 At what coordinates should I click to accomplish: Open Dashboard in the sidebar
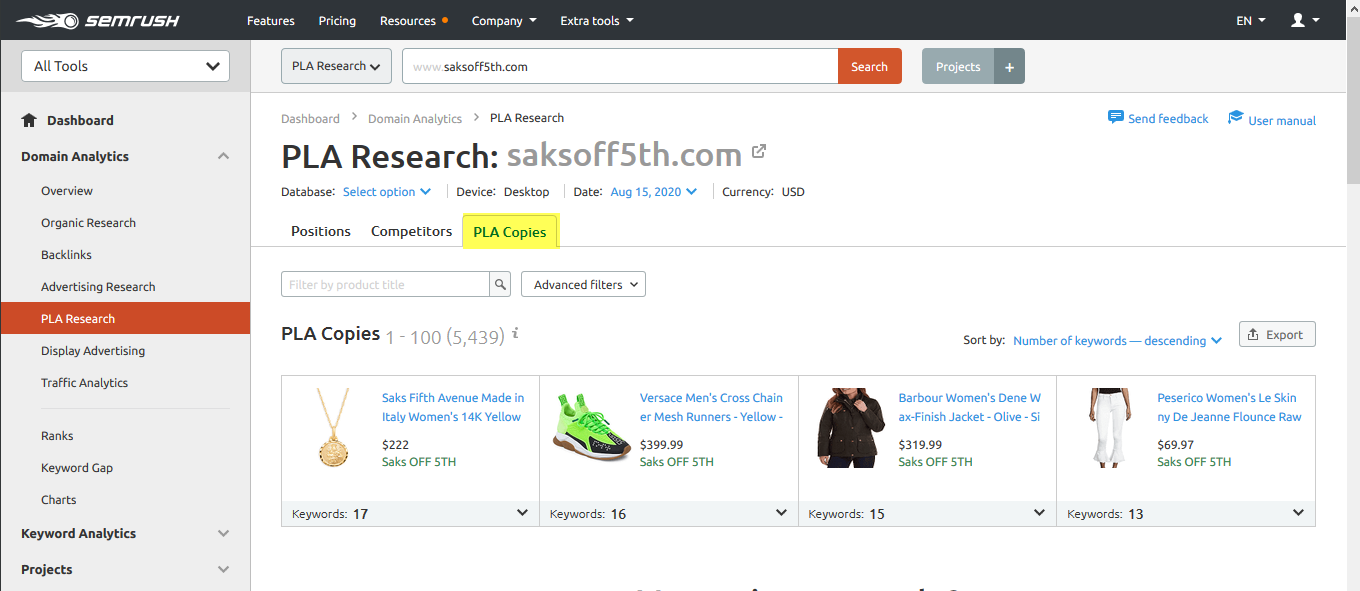coord(80,120)
